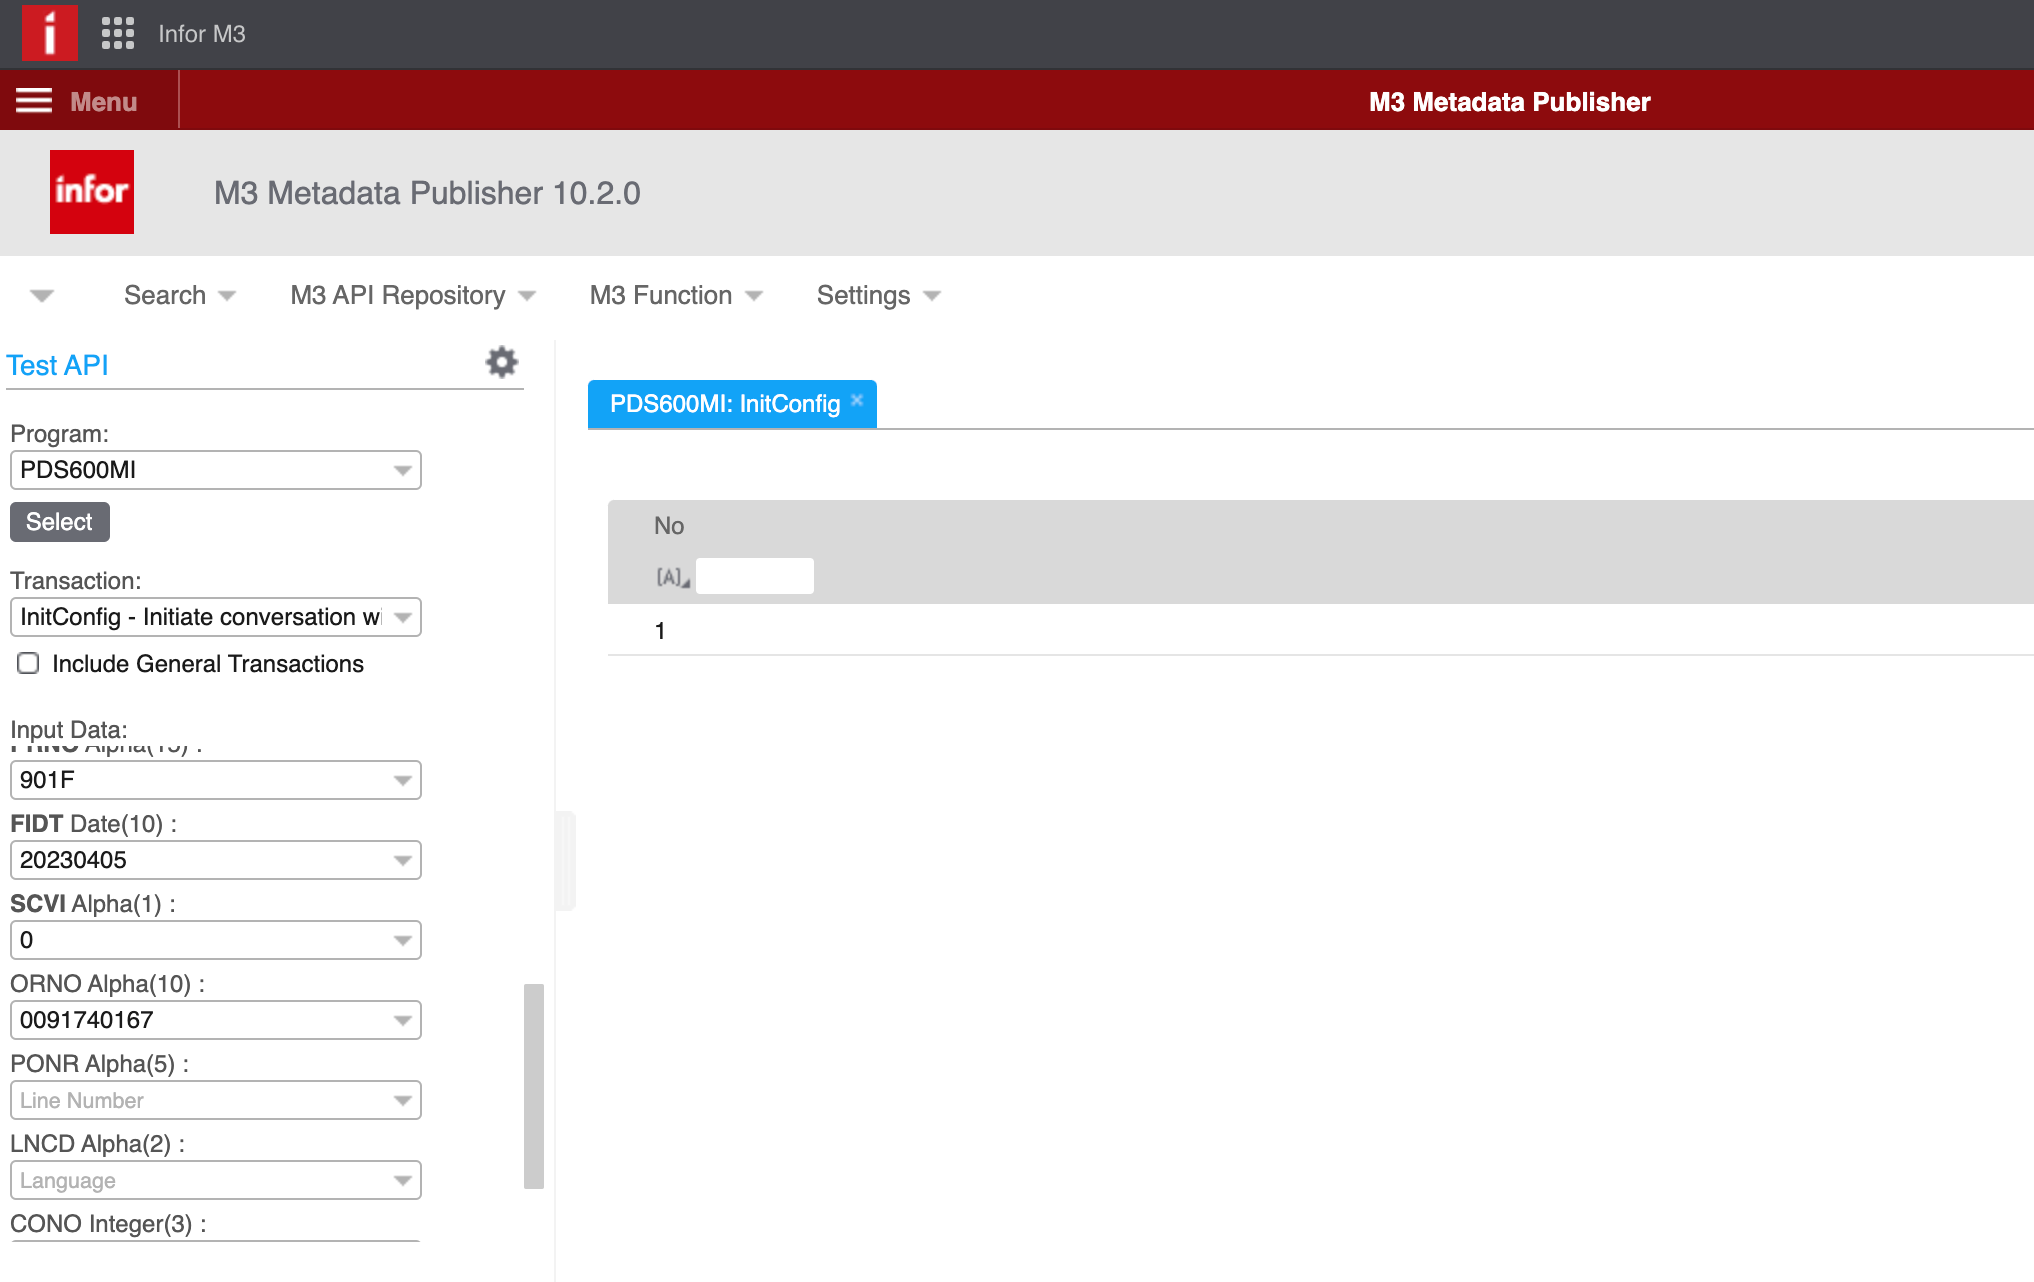Image resolution: width=2034 pixels, height=1282 pixels.
Task: Expand the LNCD Language dropdown
Action: point(403,1180)
